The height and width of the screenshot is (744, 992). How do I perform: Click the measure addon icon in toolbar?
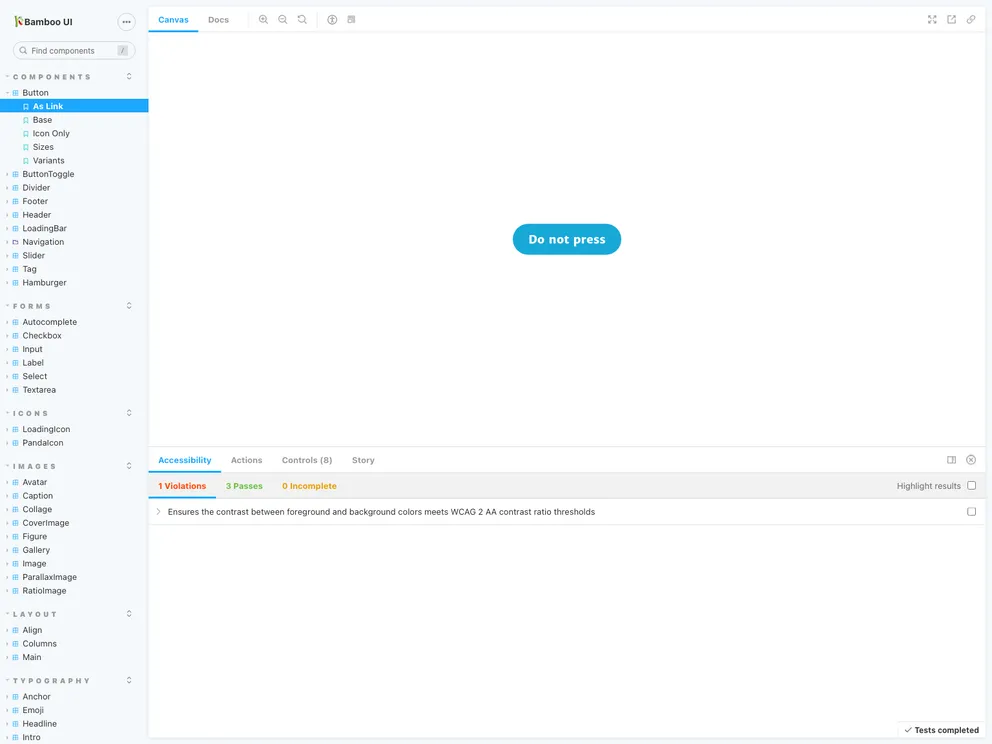tap(351, 19)
